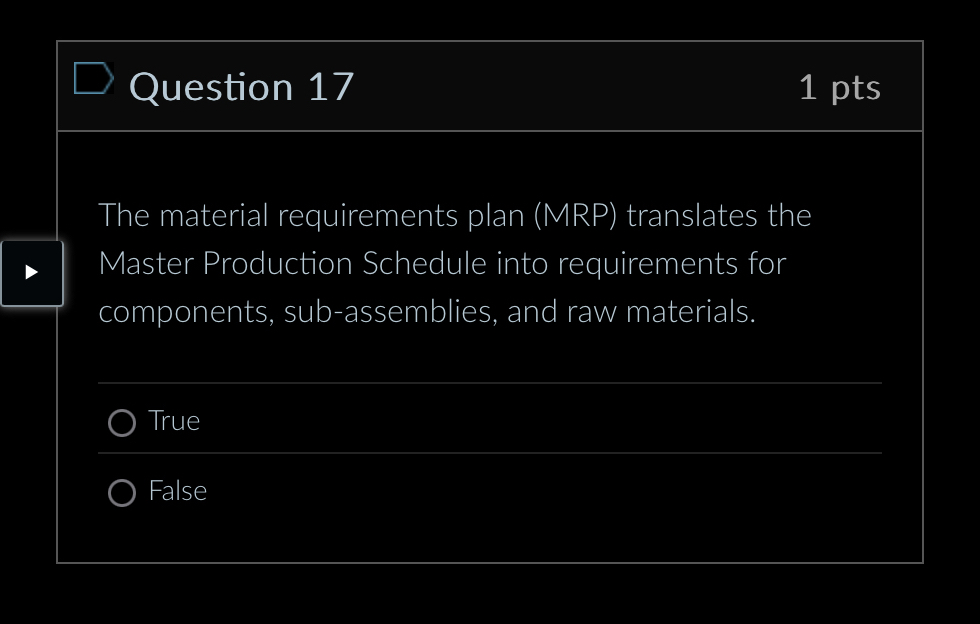Click the Question 17 header title

tap(241, 87)
